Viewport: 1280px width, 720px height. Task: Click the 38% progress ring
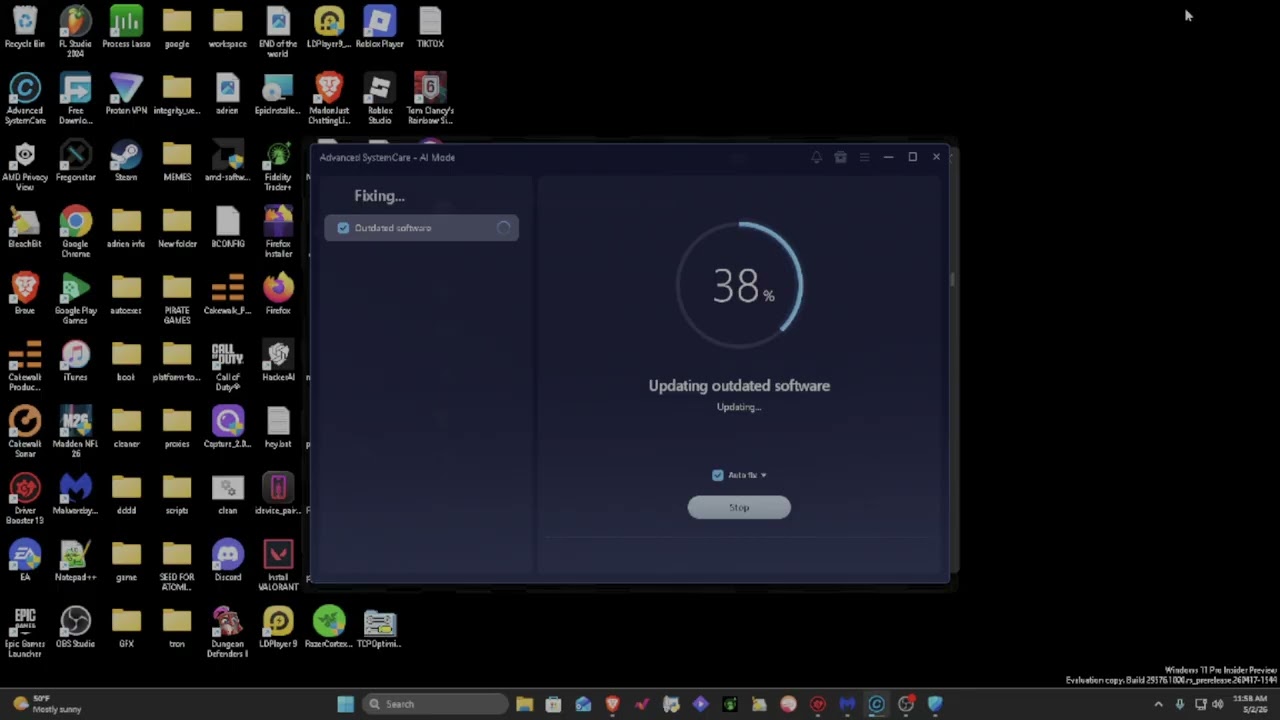[739, 285]
